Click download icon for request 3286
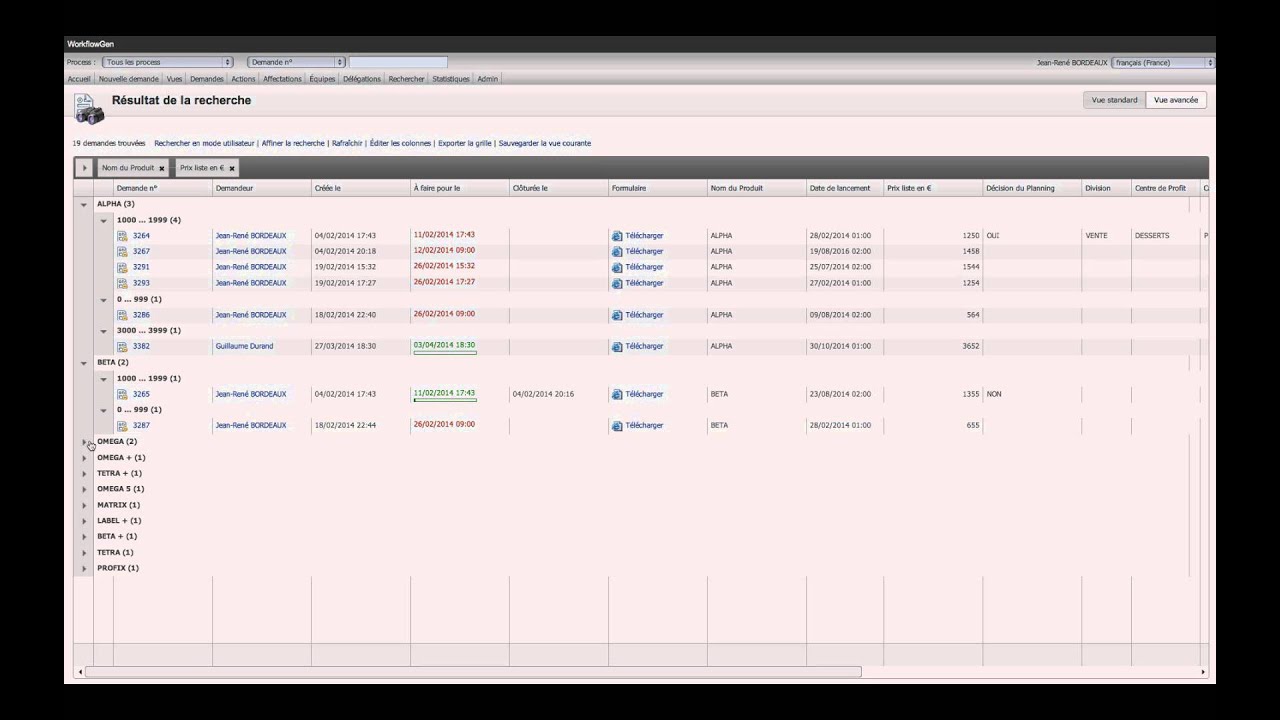The height and width of the screenshot is (720, 1280). coord(617,315)
